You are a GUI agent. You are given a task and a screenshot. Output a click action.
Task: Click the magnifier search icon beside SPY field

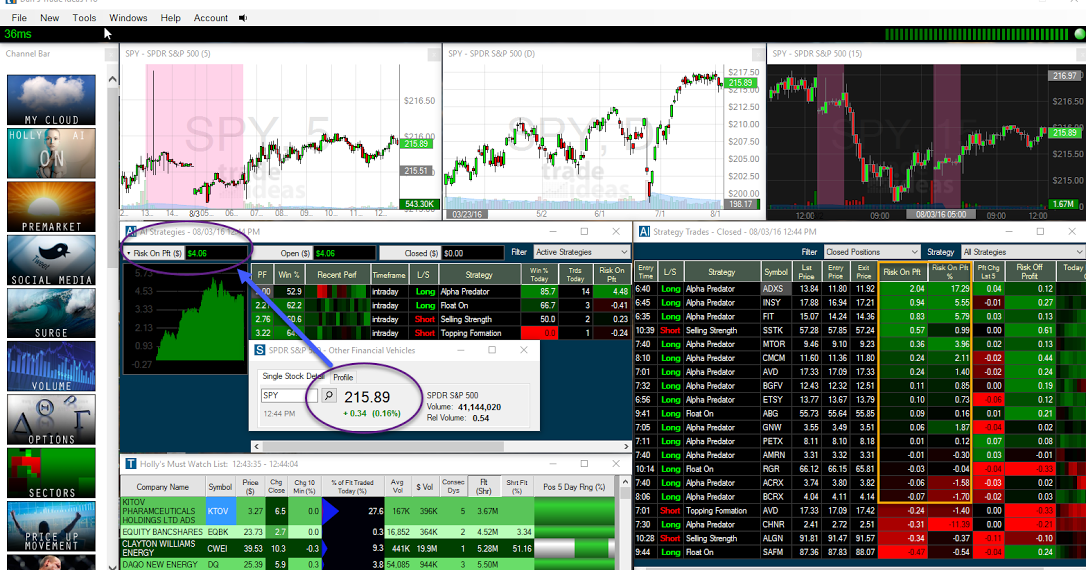point(329,395)
